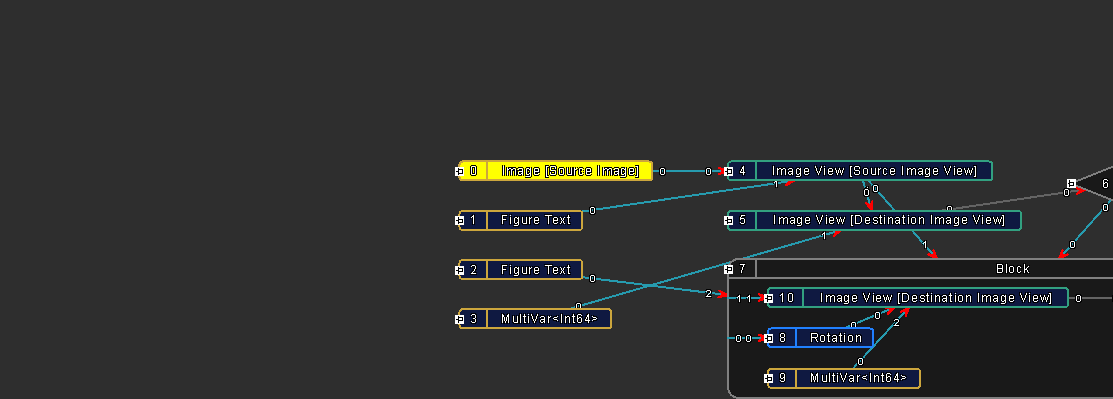
Task: Click index number 0 of the Source Image node
Action: tap(473, 171)
